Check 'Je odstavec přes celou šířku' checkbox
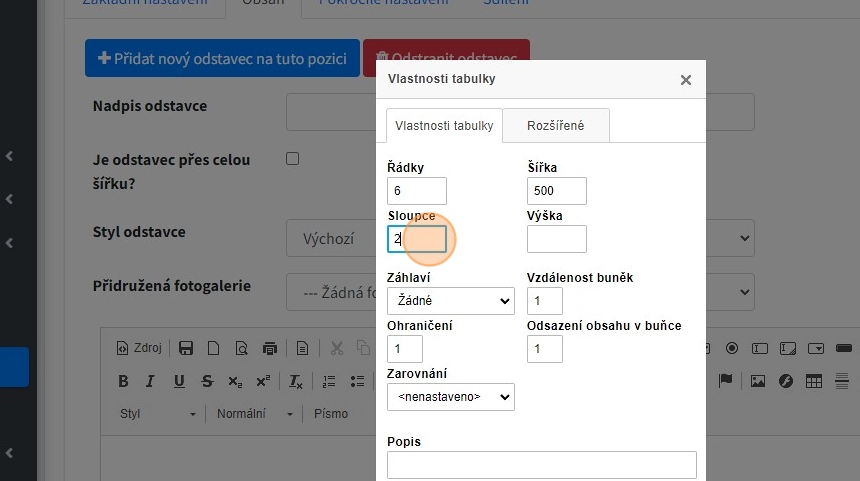Viewport: 860px width, 481px height. click(293, 158)
